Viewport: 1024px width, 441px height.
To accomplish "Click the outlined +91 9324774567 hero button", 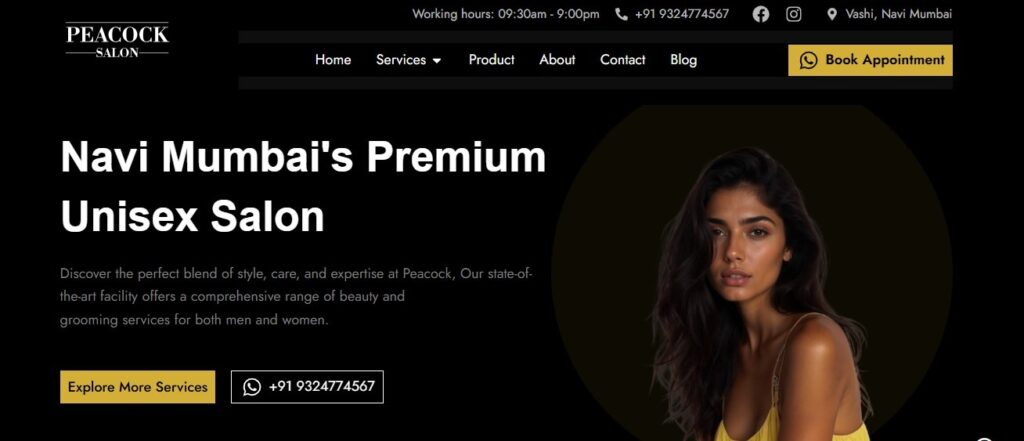I will (307, 387).
